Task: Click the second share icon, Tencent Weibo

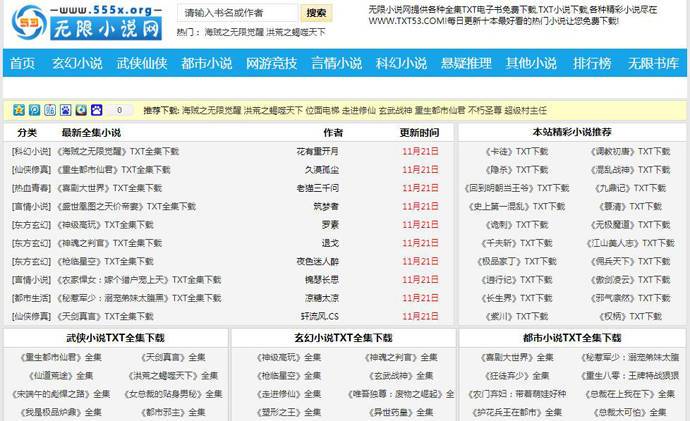Action: 35,110
